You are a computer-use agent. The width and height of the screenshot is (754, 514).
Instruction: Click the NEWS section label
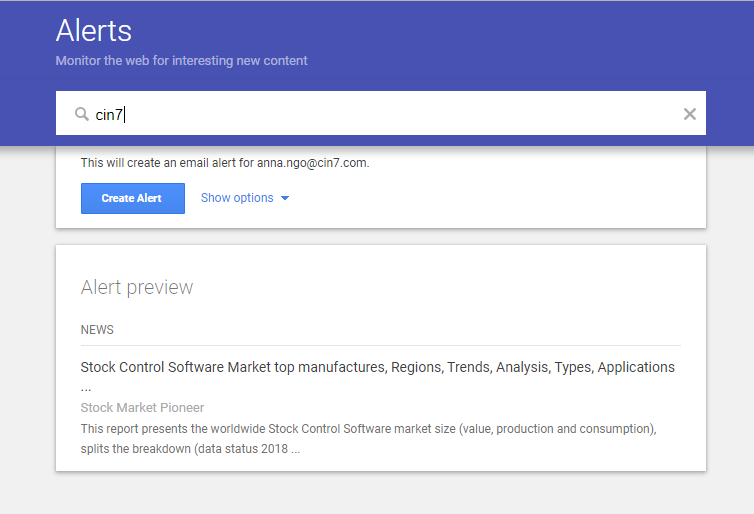(97, 330)
